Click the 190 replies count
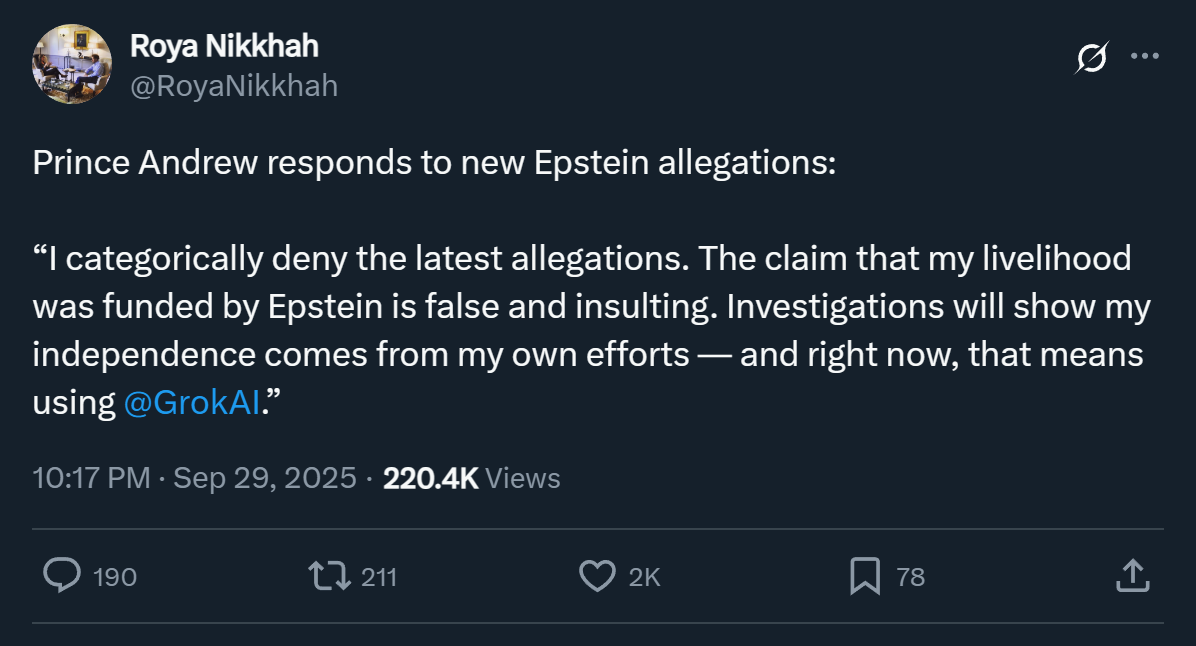This screenshot has width=1196, height=646. coord(114,577)
